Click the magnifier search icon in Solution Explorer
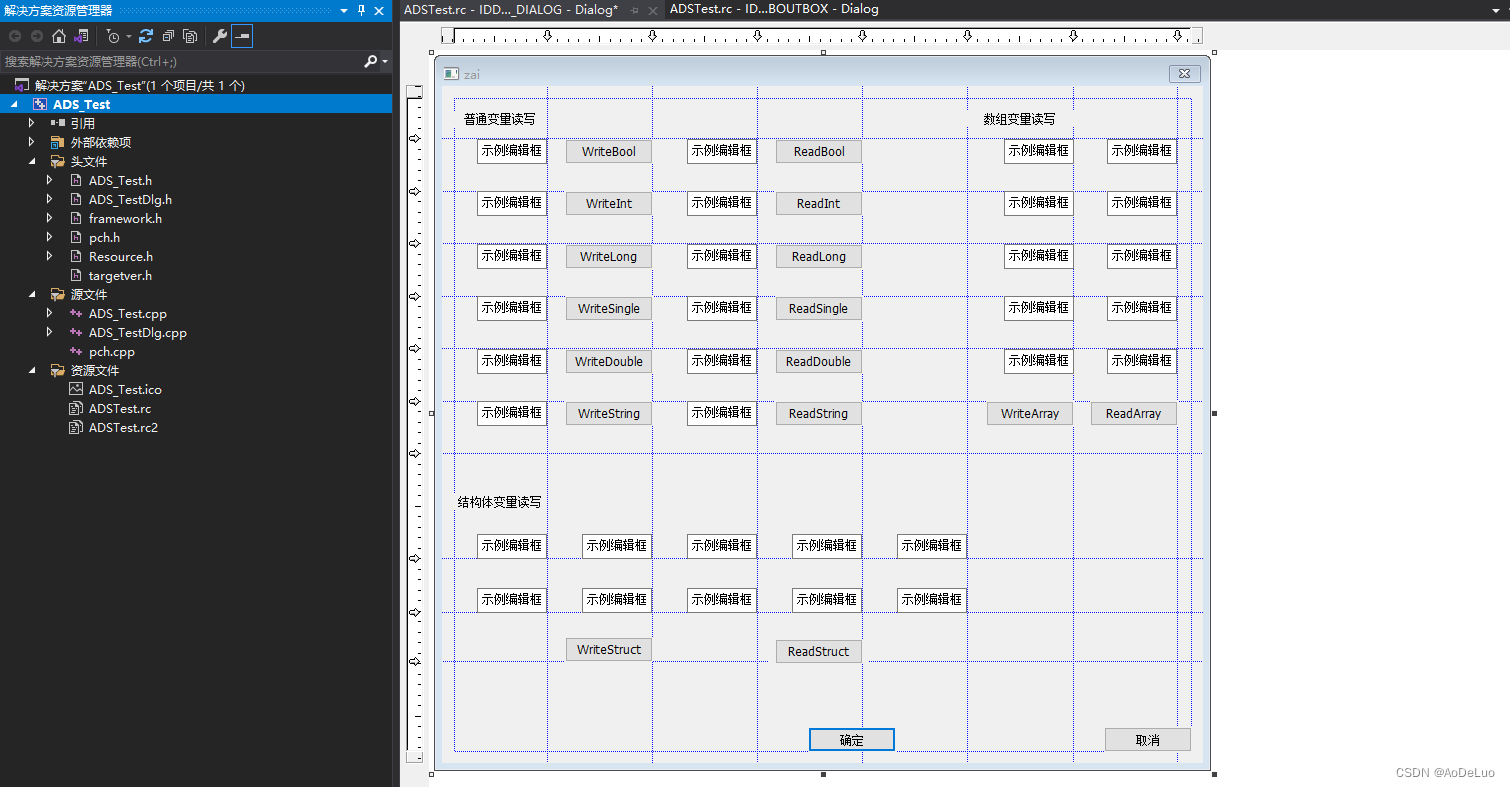The image size is (1510, 787). [370, 61]
